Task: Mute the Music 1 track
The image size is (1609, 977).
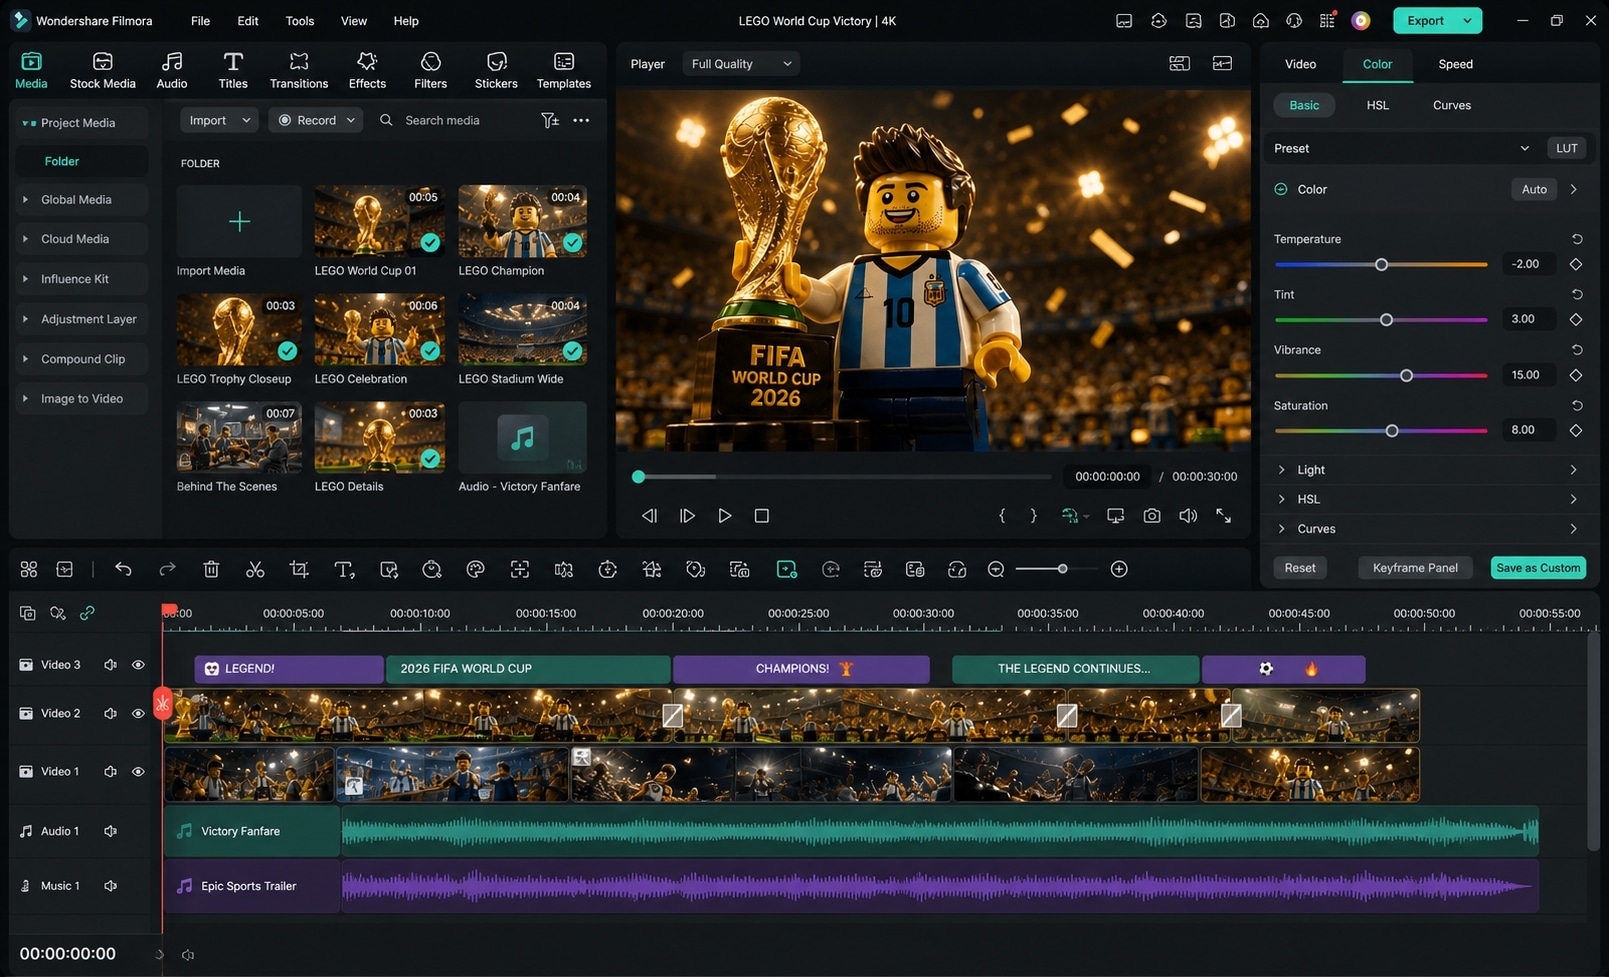Action: pos(111,886)
